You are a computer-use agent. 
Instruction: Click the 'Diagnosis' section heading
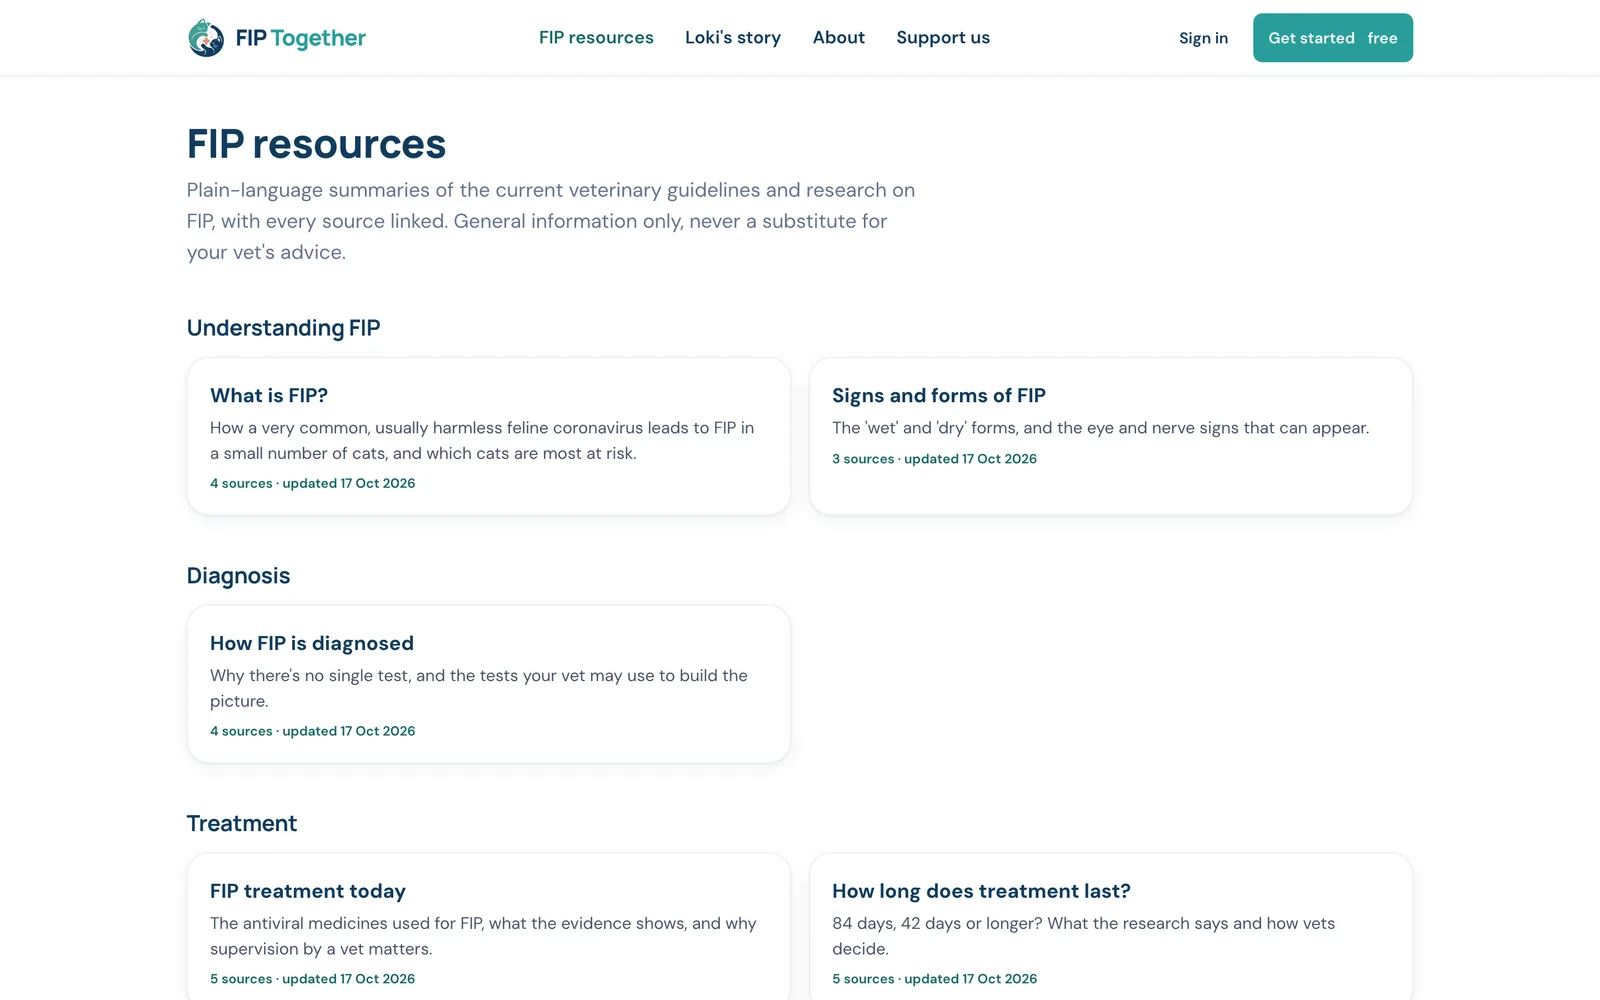(239, 576)
